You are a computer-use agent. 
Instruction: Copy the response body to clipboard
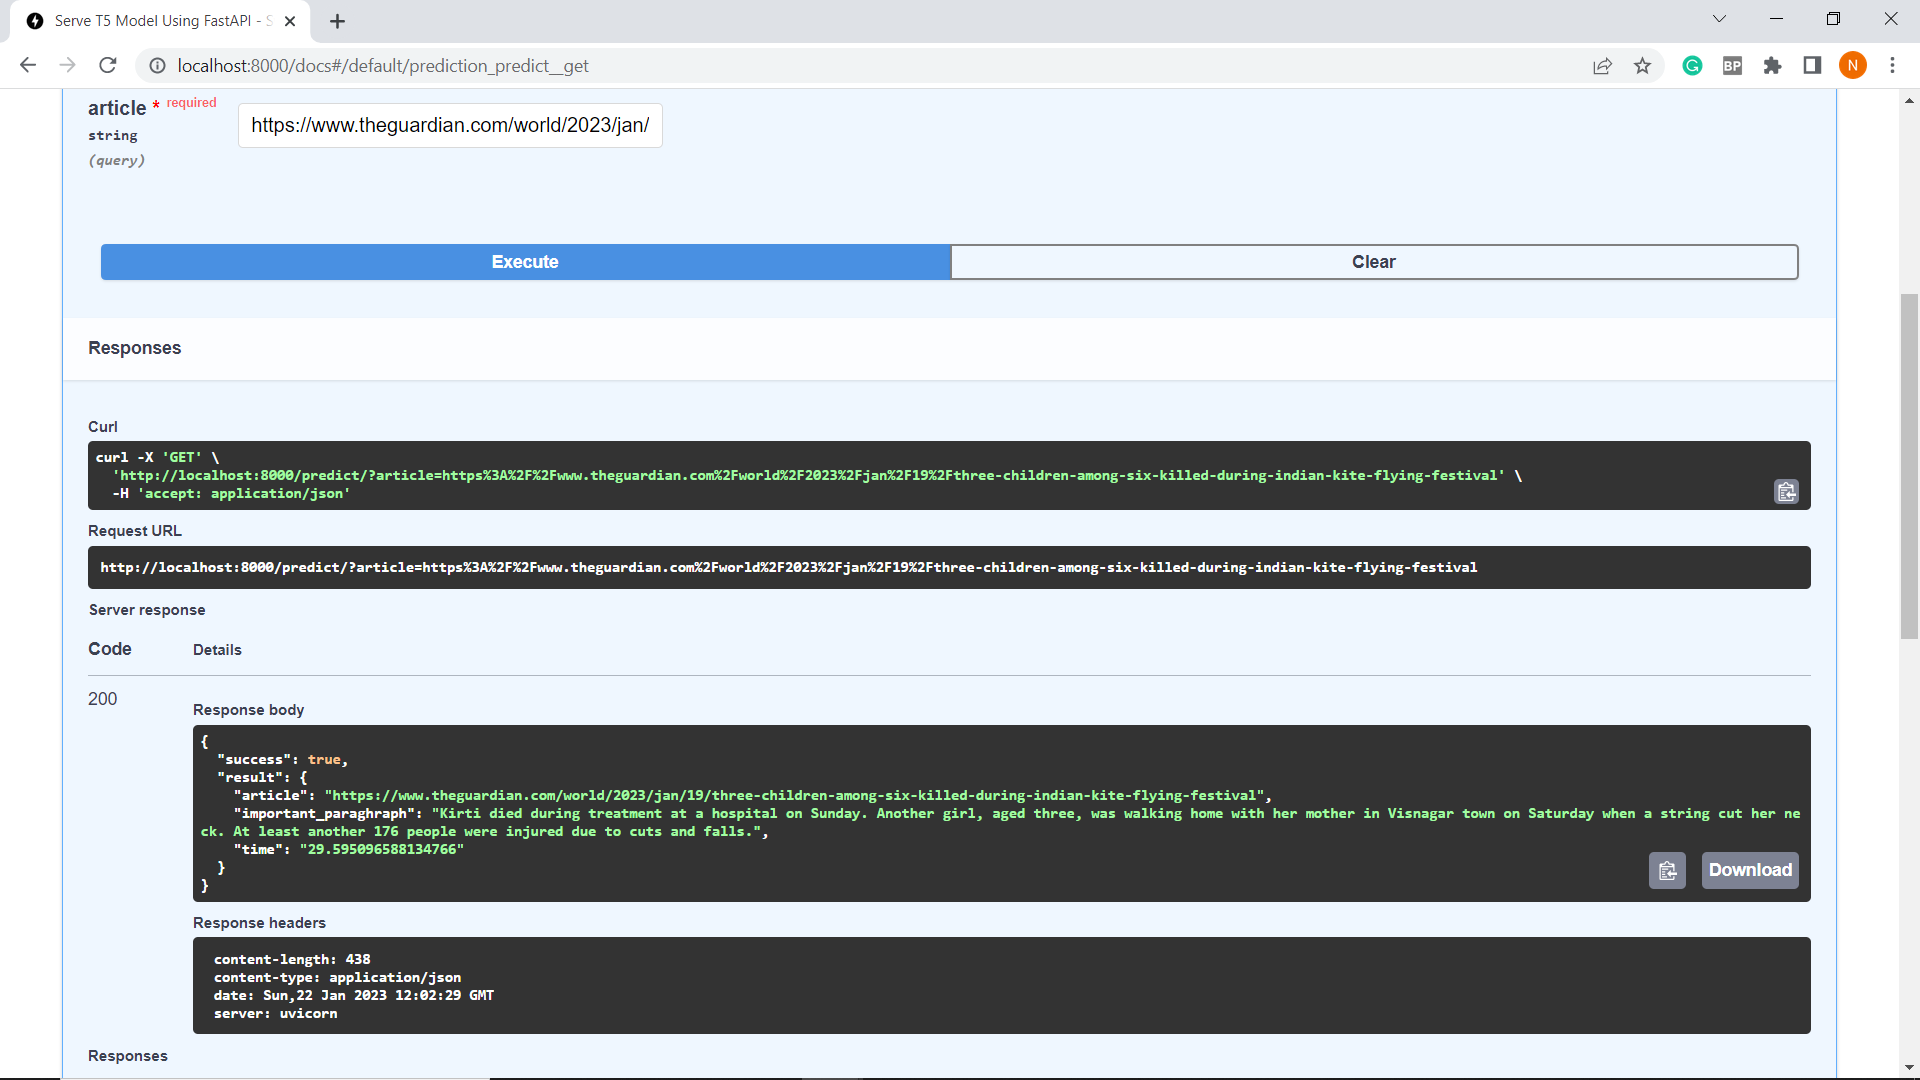pyautogui.click(x=1667, y=871)
